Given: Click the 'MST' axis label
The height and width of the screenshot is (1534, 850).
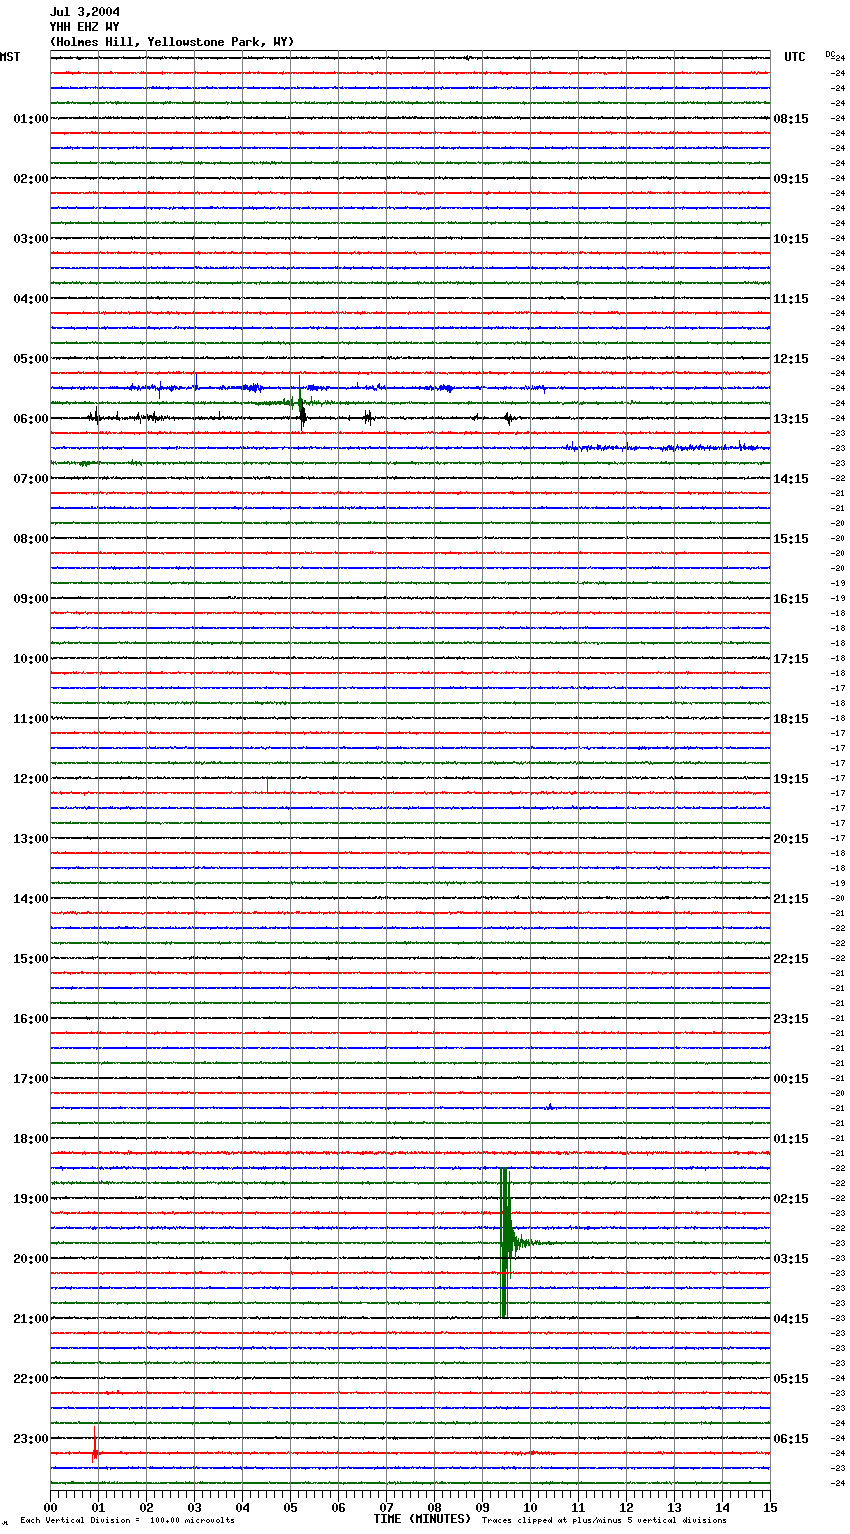Looking at the screenshot, I should [x=10, y=57].
